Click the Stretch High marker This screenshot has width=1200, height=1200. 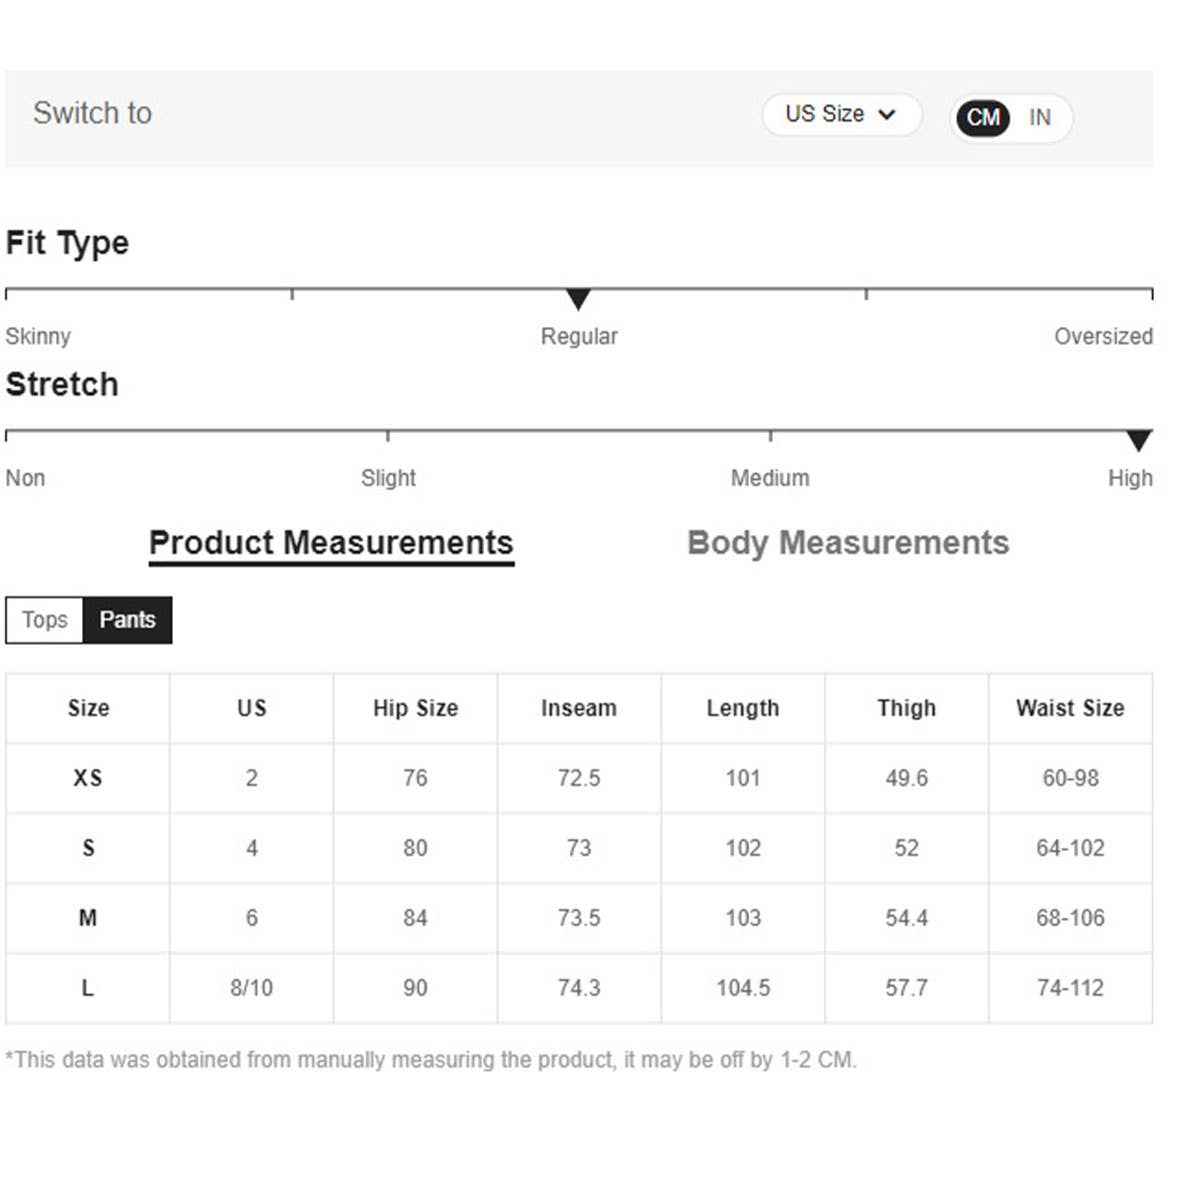pos(1138,441)
